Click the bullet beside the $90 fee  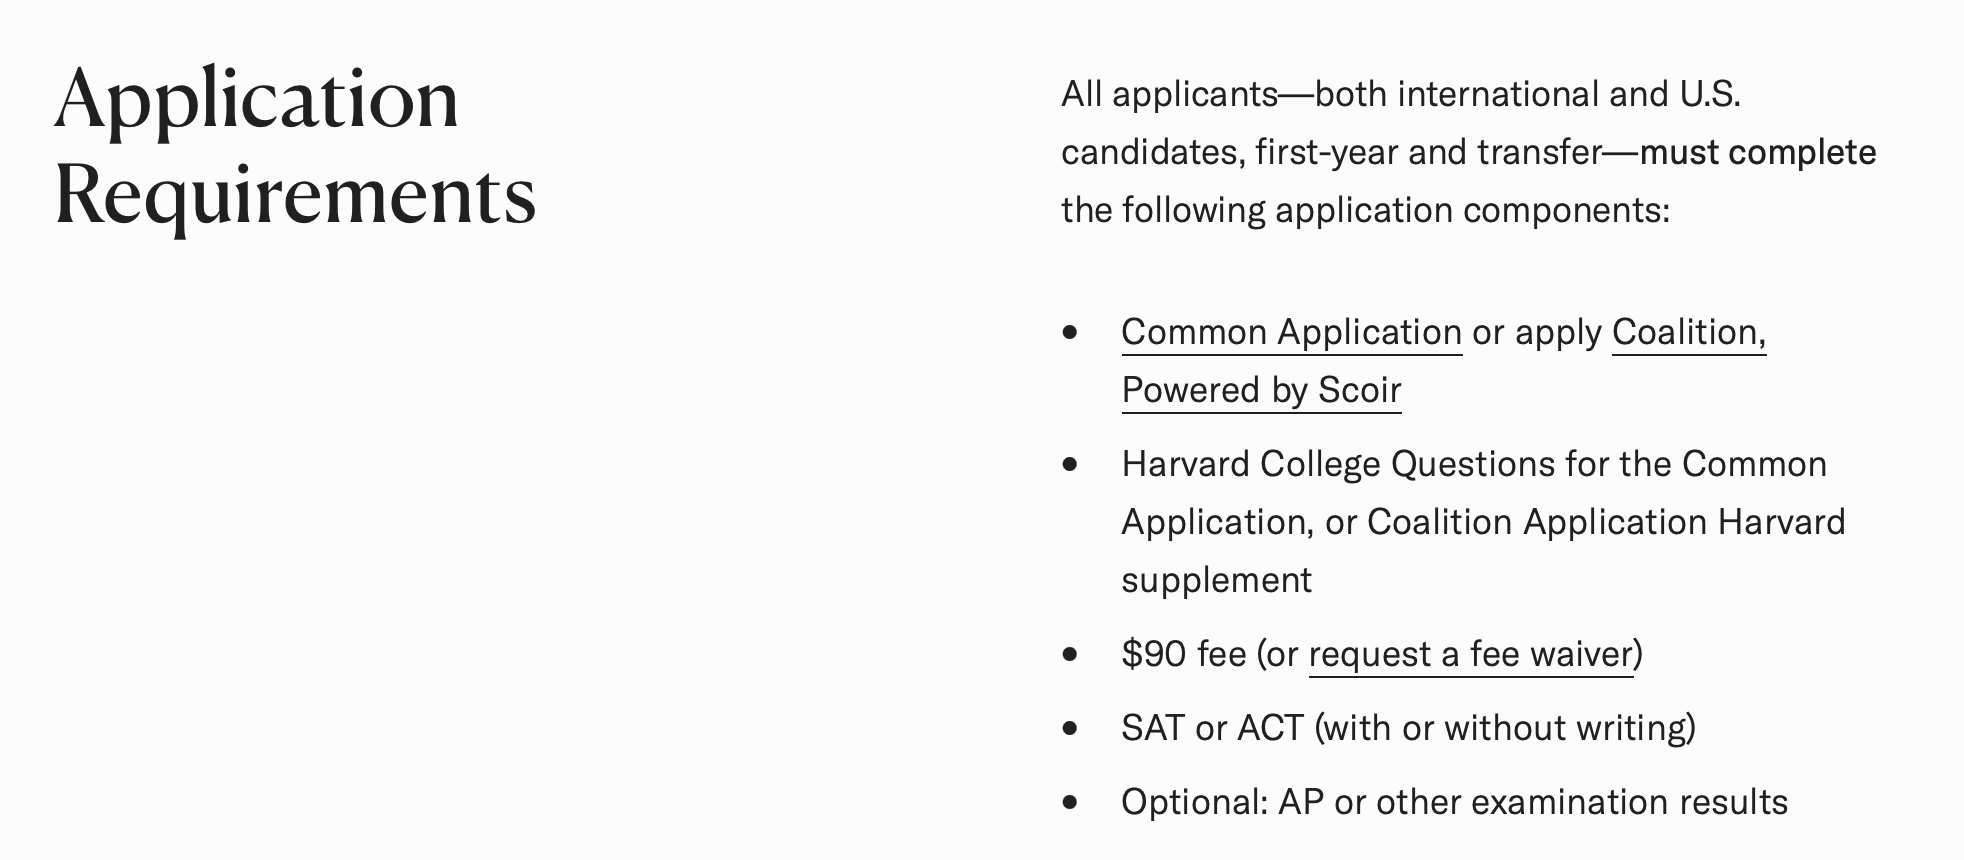pyautogui.click(x=1071, y=654)
